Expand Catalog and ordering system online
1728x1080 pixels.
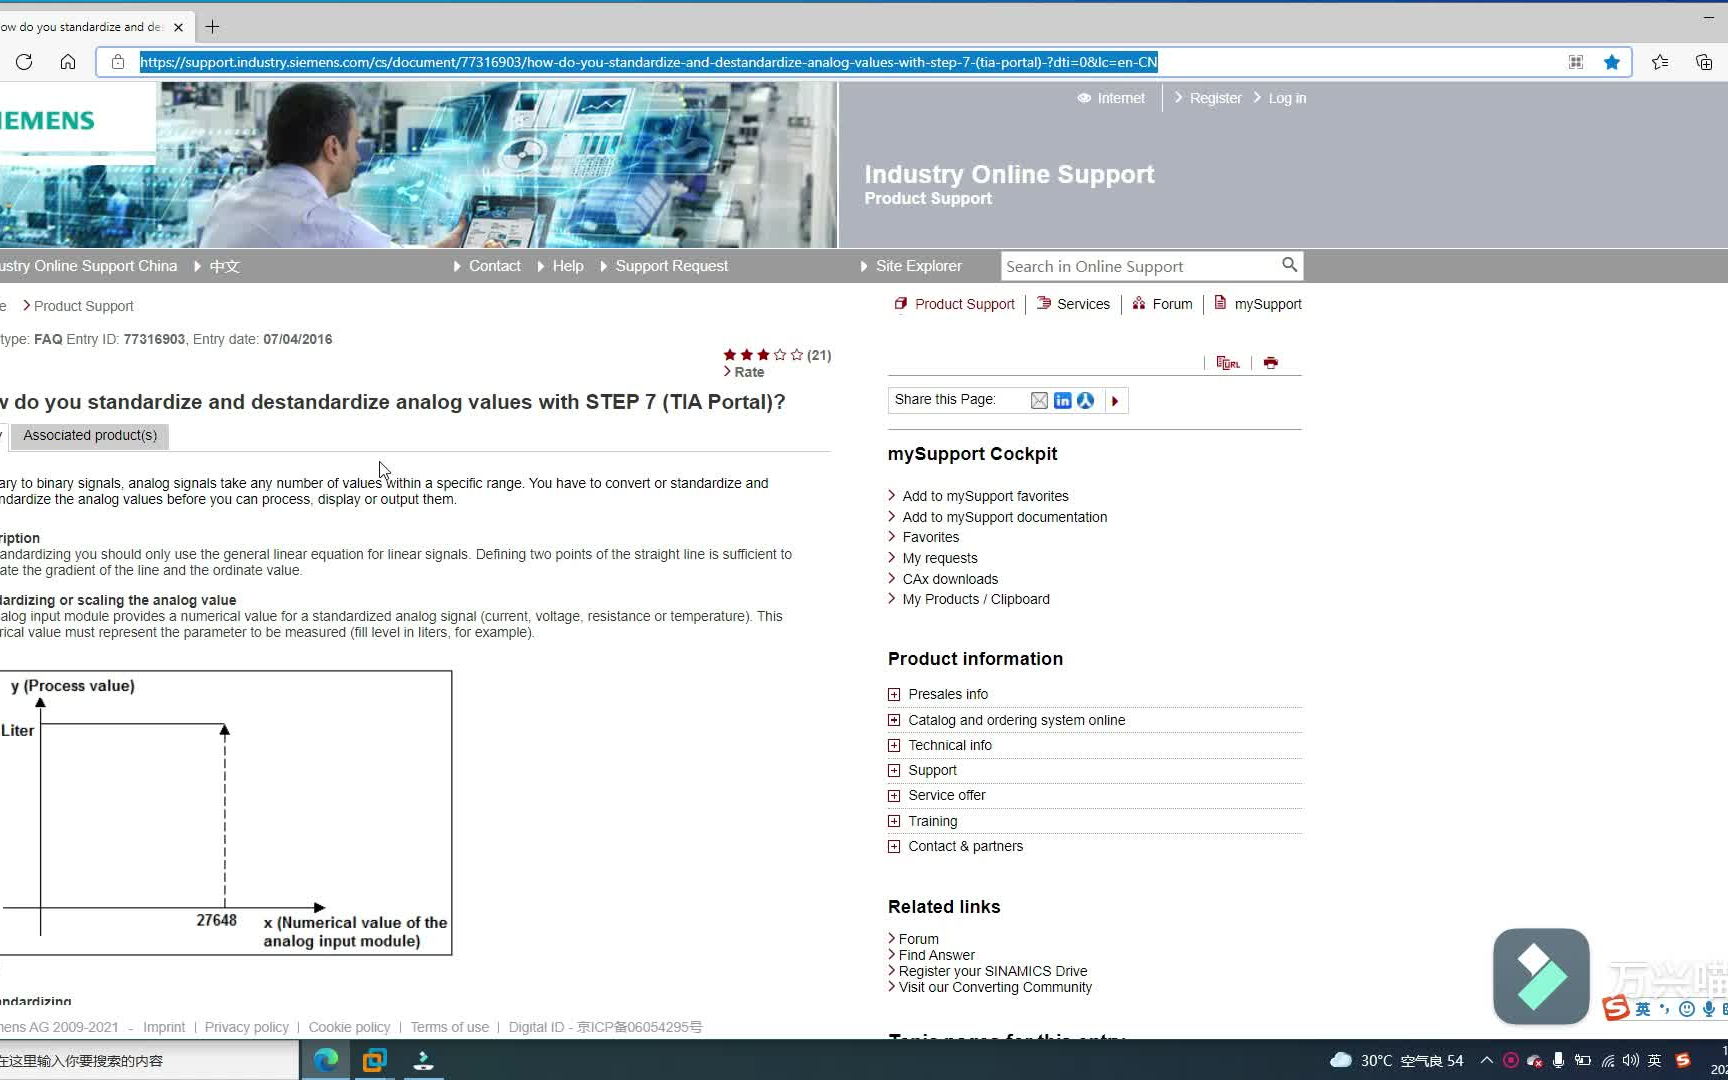(x=894, y=720)
